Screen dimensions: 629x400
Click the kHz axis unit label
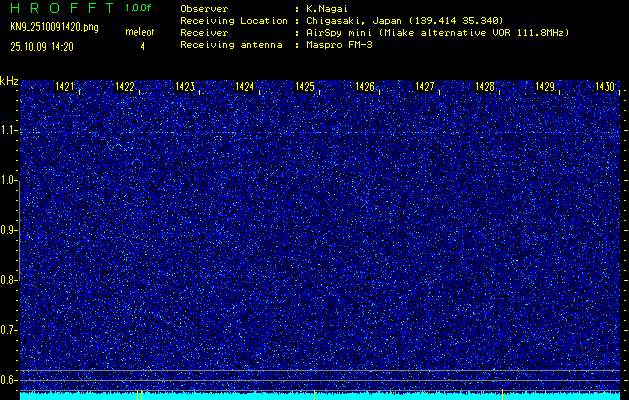[x=9, y=80]
